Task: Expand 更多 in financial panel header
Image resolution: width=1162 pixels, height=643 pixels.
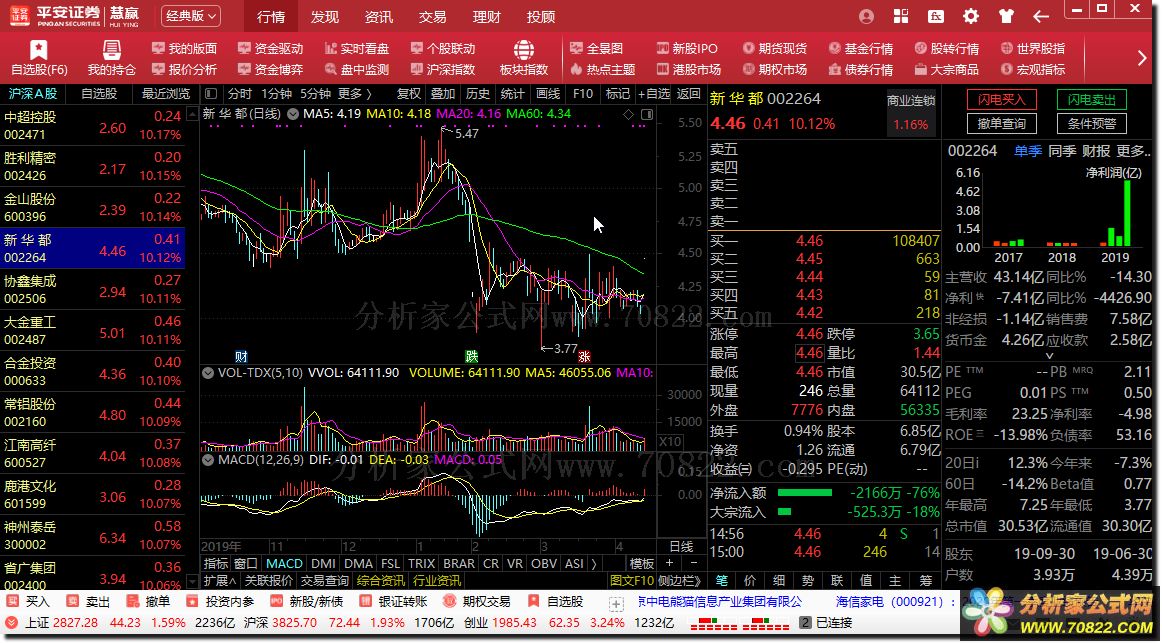Action: pyautogui.click(x=1134, y=151)
